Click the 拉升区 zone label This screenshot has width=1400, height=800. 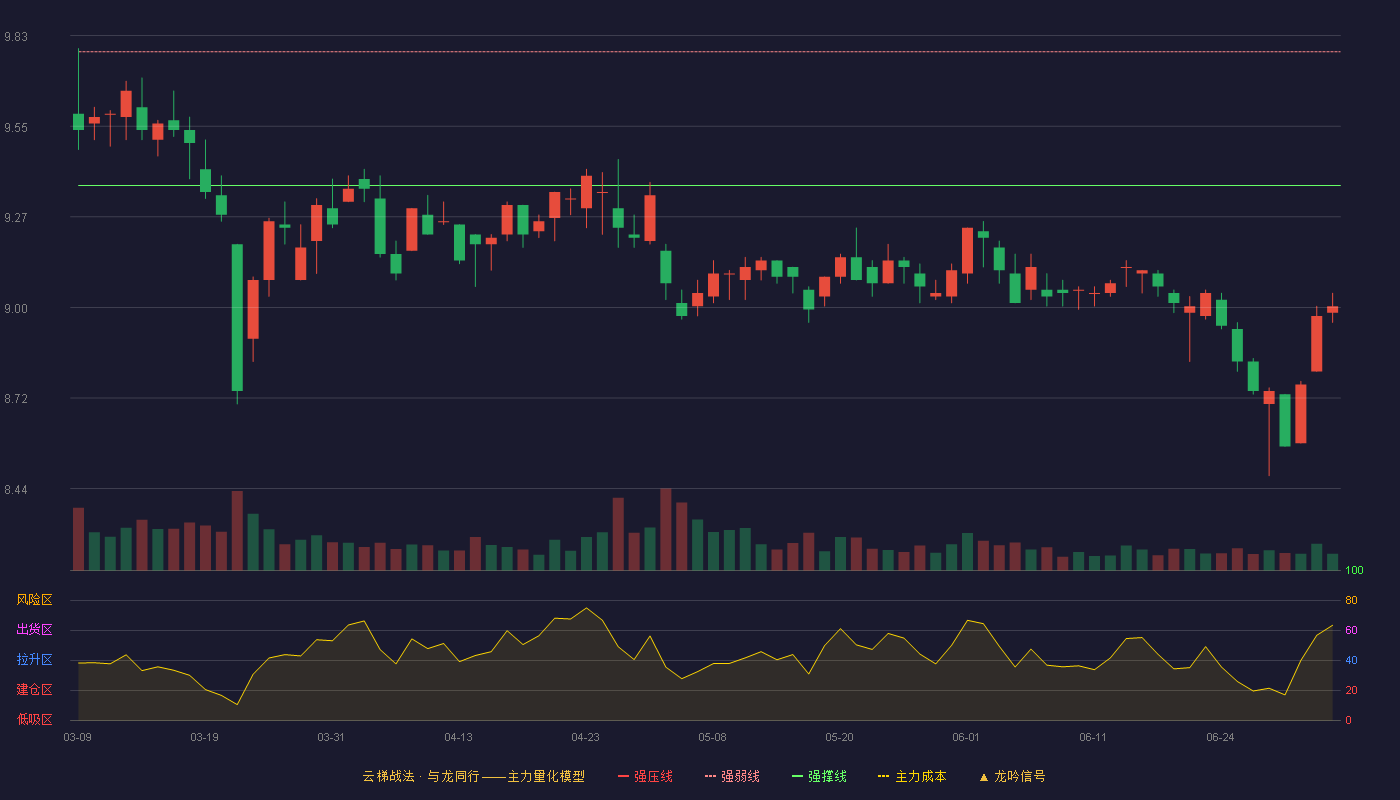click(34, 660)
